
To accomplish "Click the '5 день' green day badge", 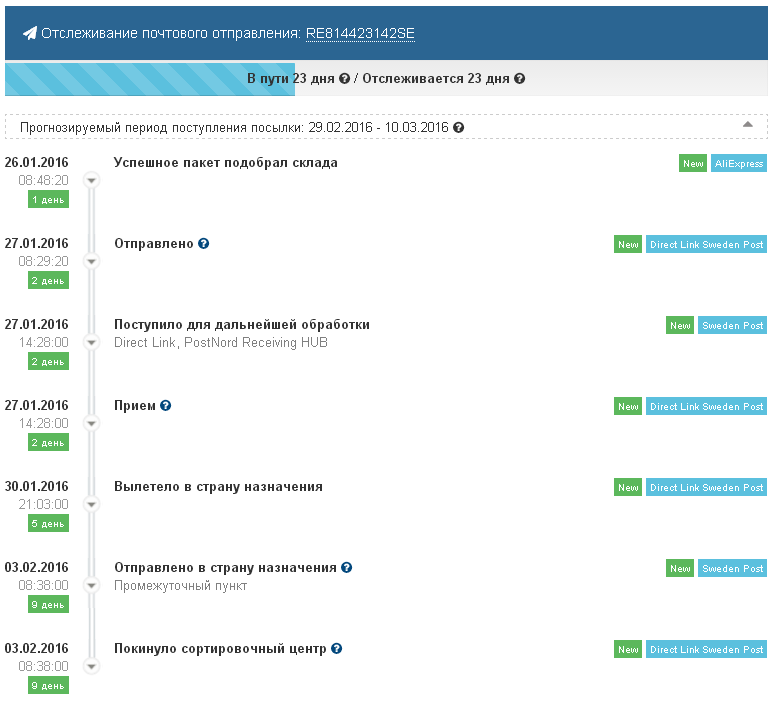I will (48, 523).
